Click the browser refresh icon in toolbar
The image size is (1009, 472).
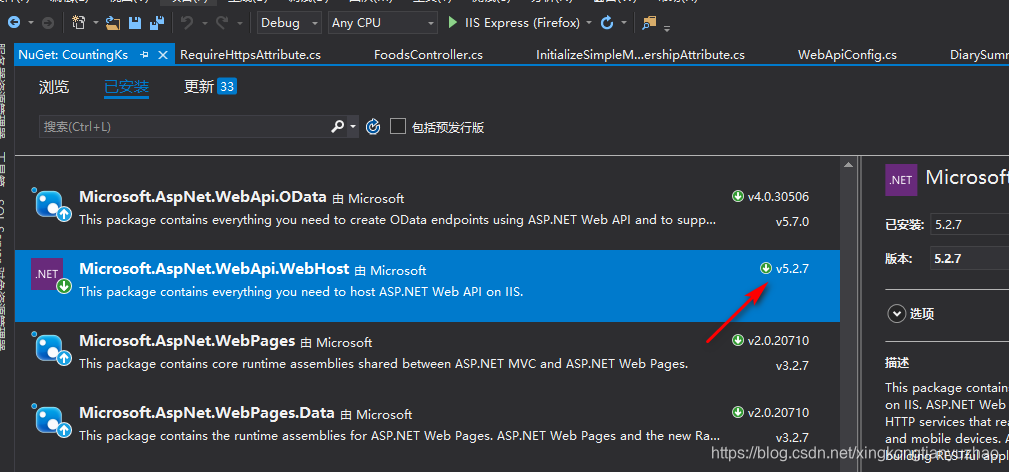[607, 23]
